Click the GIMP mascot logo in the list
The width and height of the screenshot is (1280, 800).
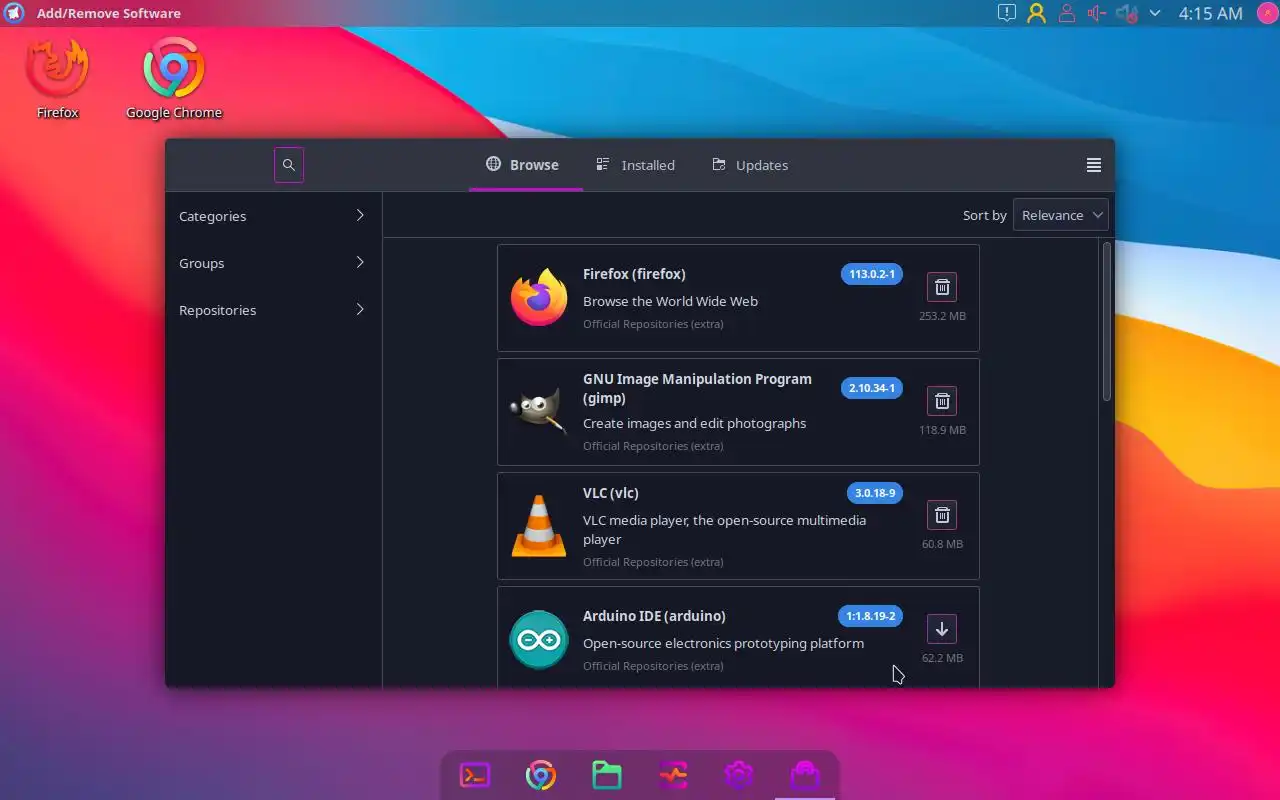pos(539,410)
